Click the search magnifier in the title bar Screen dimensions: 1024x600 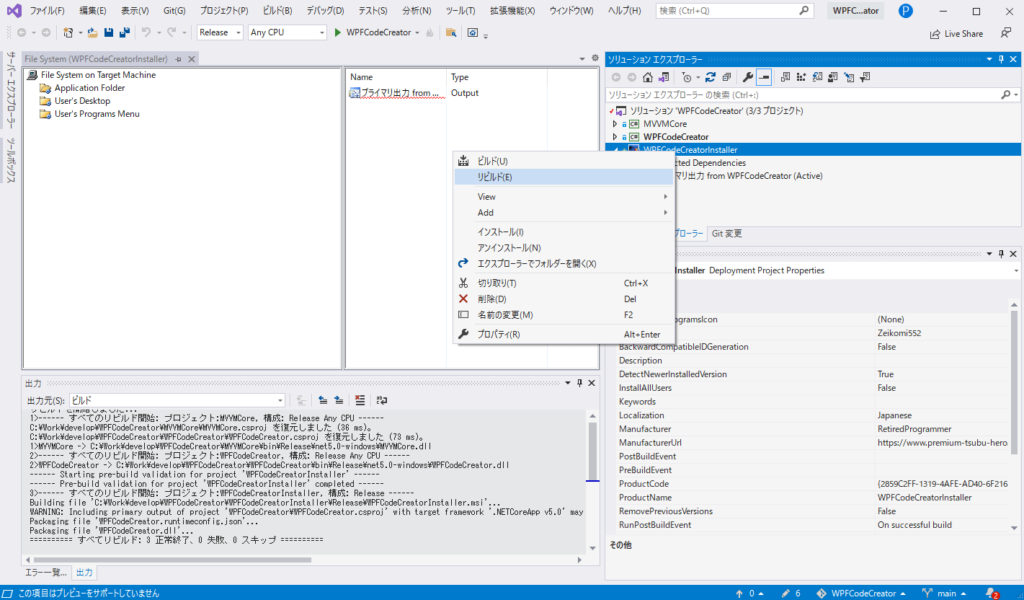tap(804, 10)
